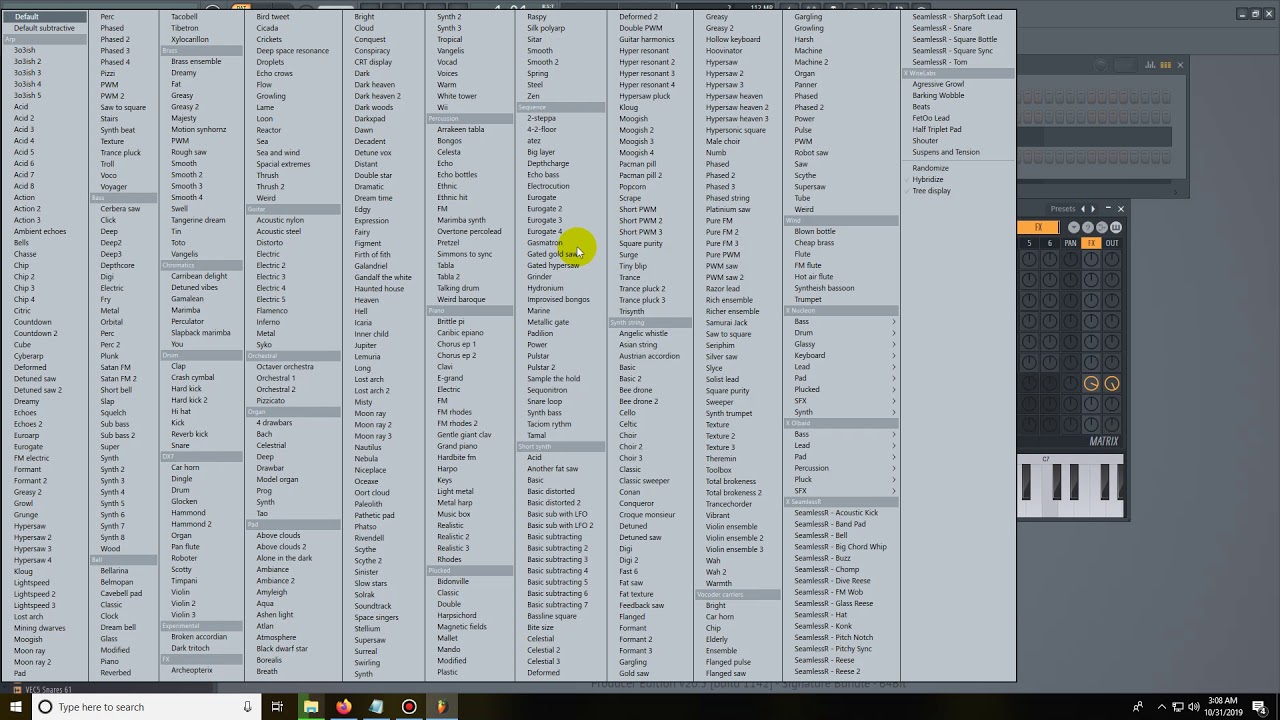This screenshot has height=720, width=1280.
Task: Select the Basic sub with LFO 2 preset
Action: (x=560, y=525)
